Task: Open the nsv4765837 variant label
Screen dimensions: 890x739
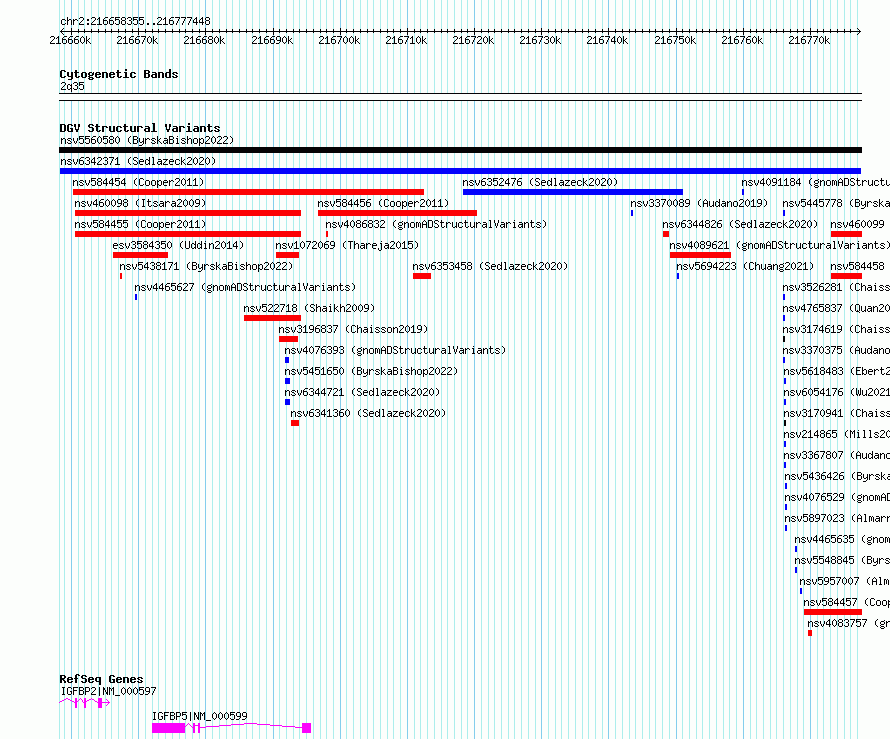Action: (836, 308)
